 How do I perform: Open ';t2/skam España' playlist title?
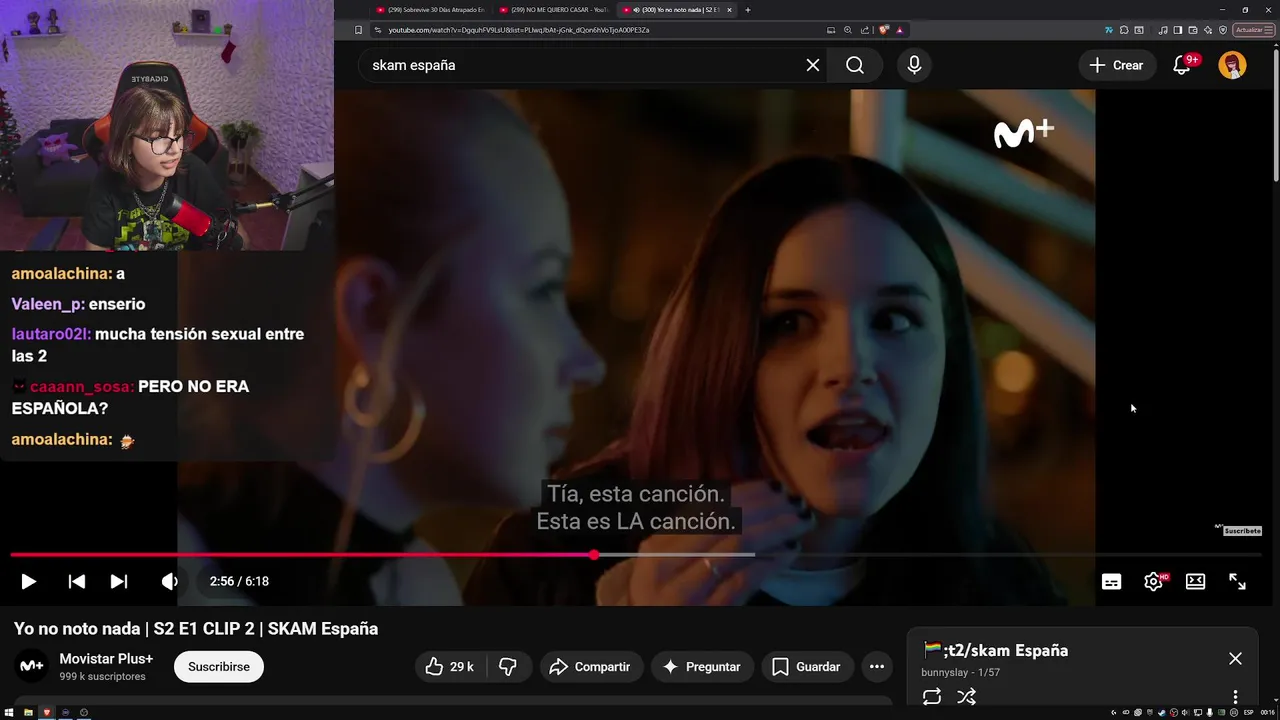pos(996,650)
